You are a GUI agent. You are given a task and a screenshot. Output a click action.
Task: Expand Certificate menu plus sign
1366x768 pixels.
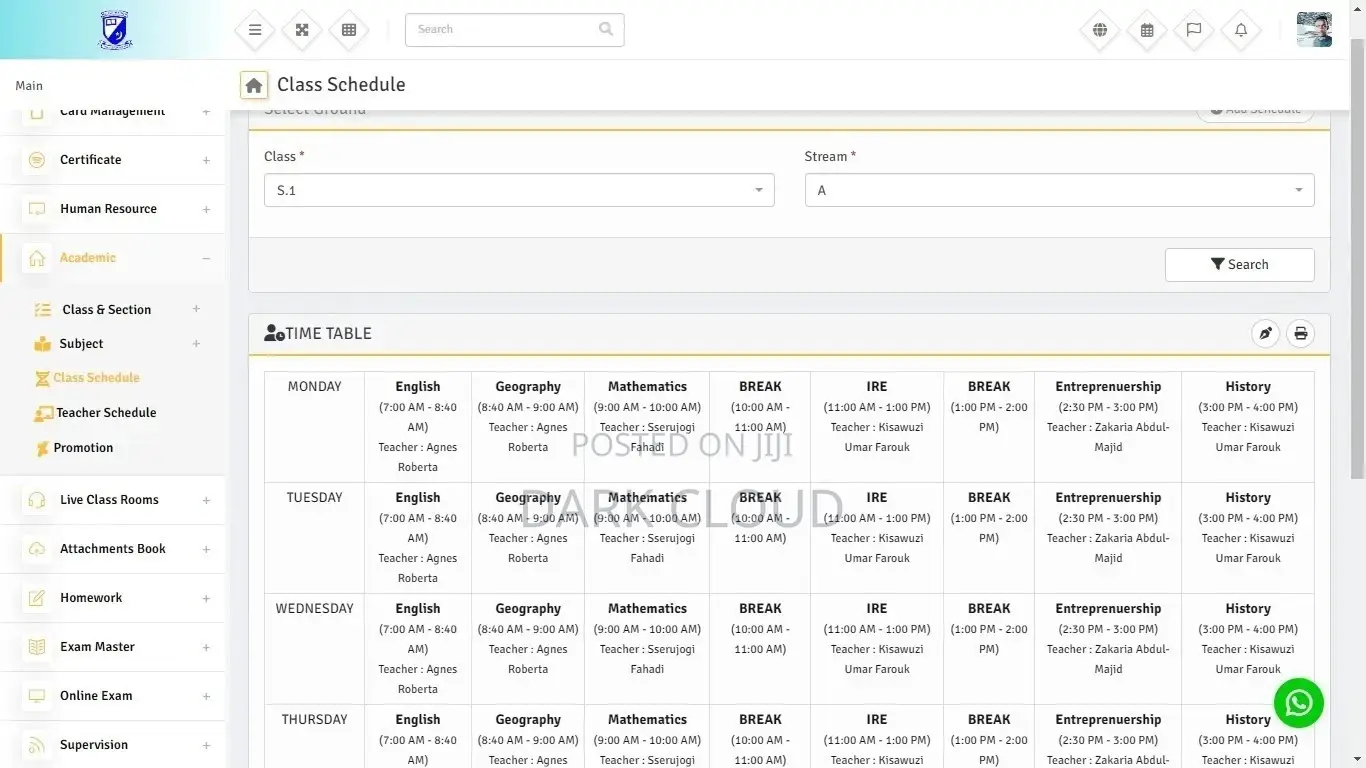(x=206, y=160)
